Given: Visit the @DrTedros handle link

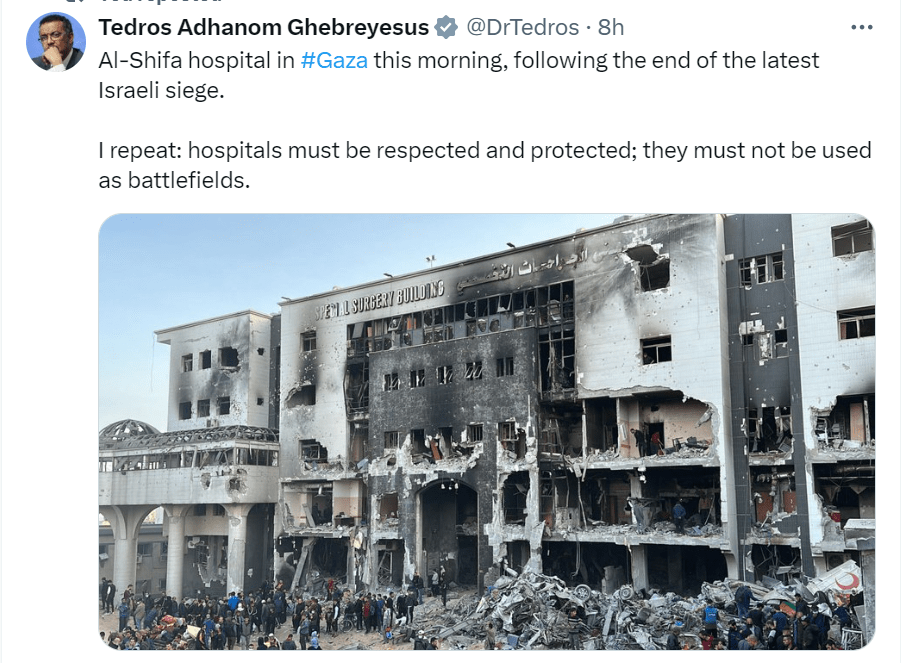Looking at the screenshot, I should pos(522,27).
